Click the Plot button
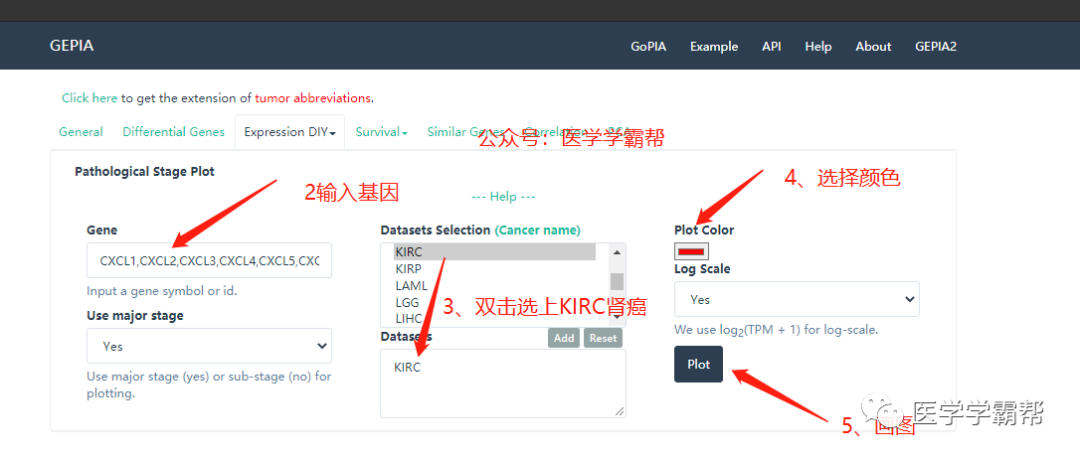The height and width of the screenshot is (461, 1080). (698, 365)
